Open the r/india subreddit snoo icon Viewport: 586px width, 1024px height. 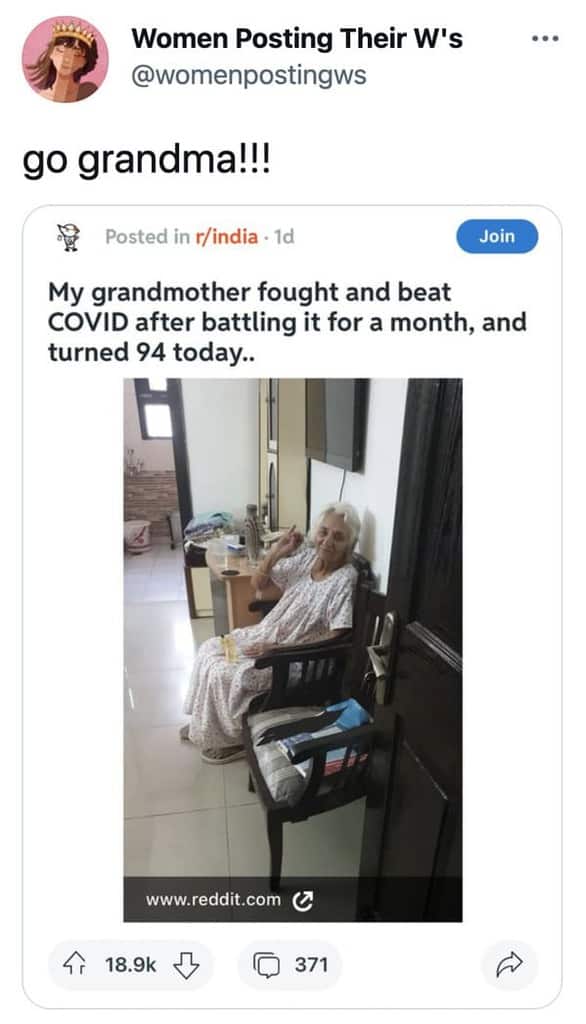point(67,236)
